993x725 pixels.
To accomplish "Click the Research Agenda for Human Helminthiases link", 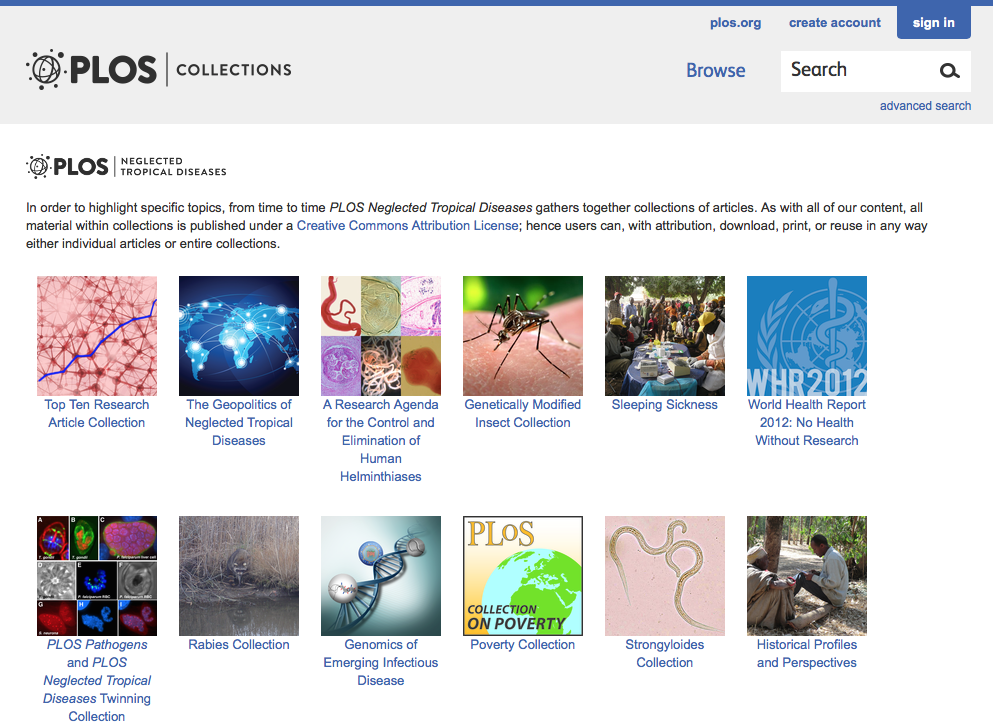I will point(381,440).
